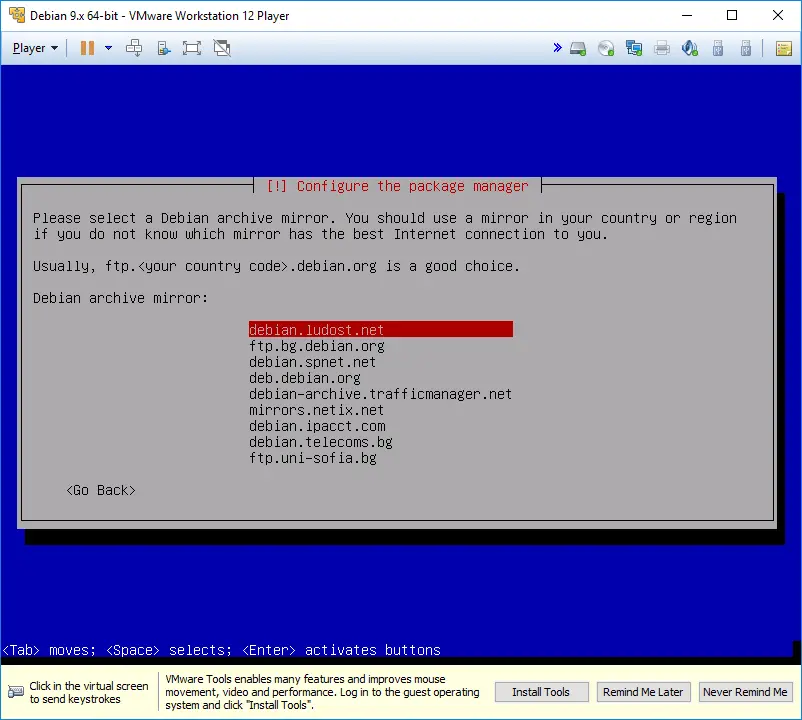The height and width of the screenshot is (720, 802).
Task: Click the first USB device icon
Action: pyautogui.click(x=718, y=49)
